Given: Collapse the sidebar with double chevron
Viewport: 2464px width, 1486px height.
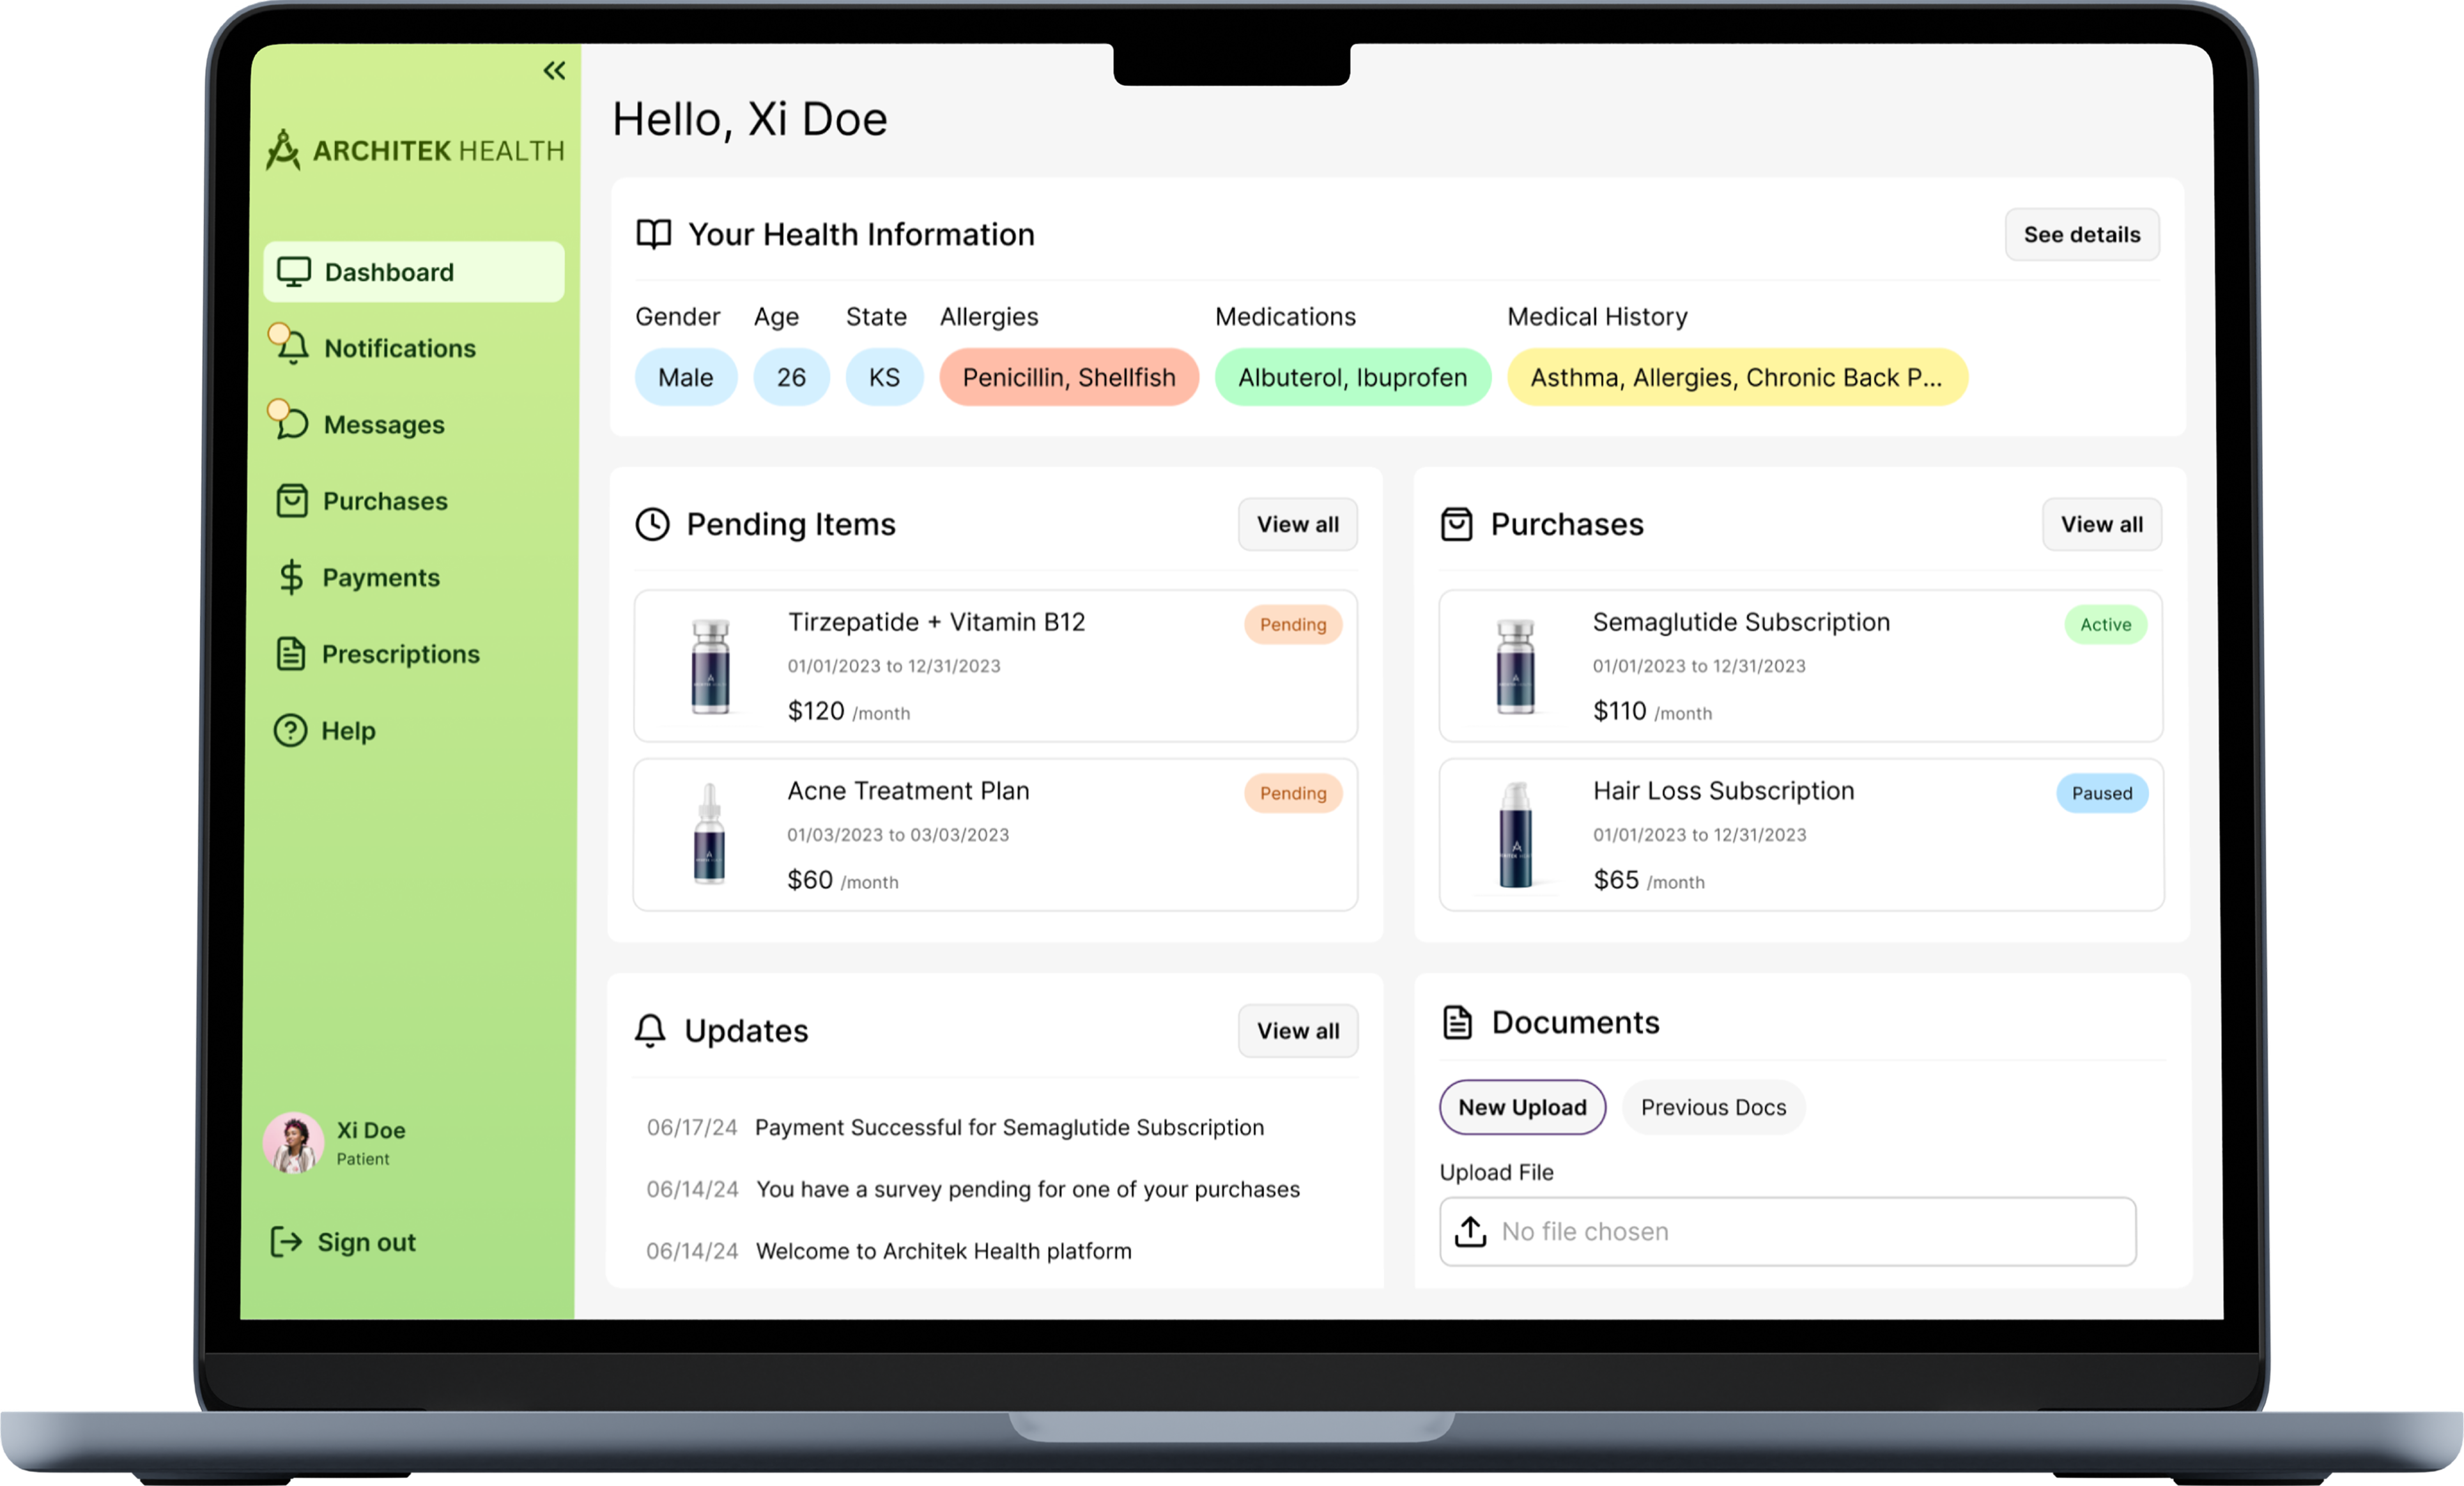Looking at the screenshot, I should click(x=554, y=70).
